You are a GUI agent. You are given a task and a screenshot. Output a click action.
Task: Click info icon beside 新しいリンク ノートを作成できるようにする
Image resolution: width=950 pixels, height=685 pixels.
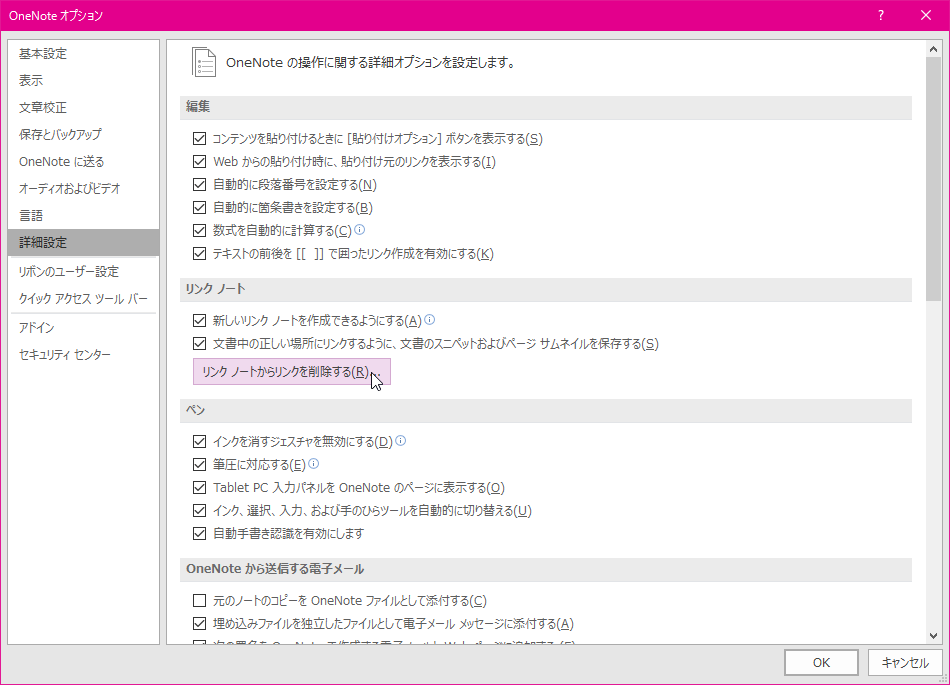[430, 319]
